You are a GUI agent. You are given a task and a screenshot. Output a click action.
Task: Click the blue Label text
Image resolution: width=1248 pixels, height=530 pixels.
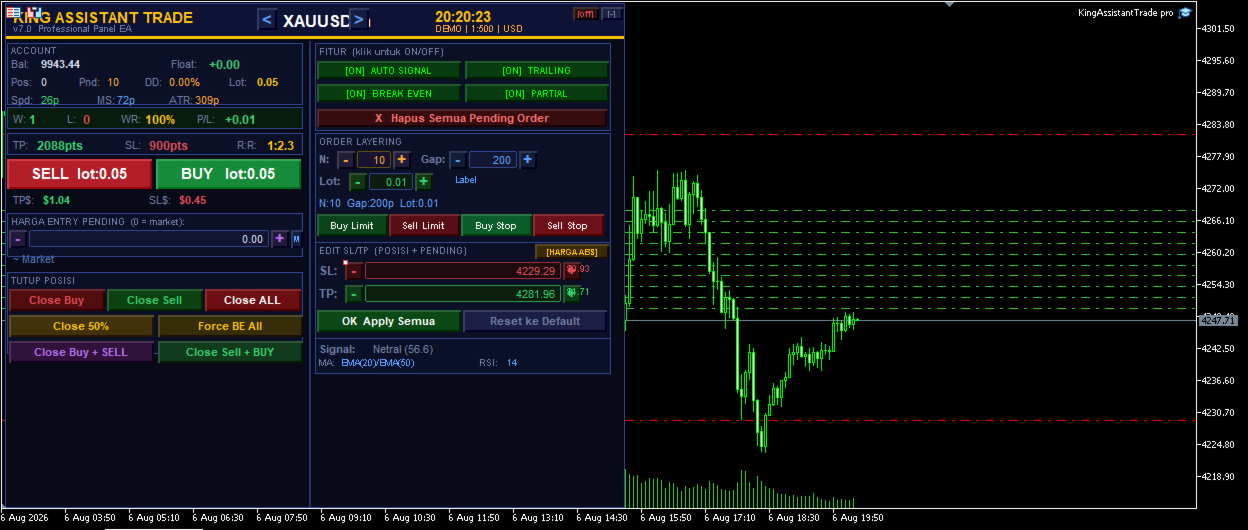466,180
